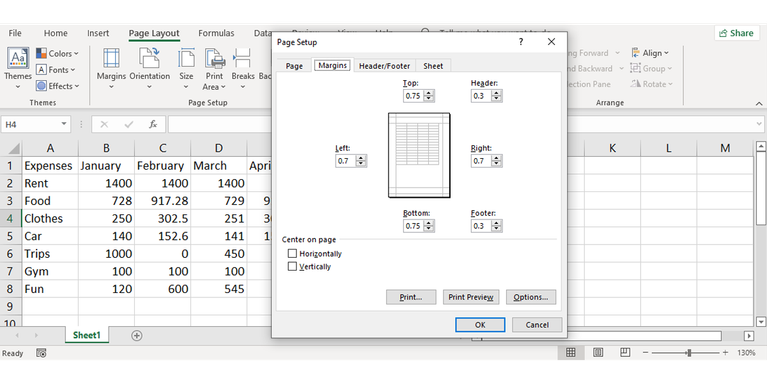
Task: Enable Vertically center on page
Action: 293,267
